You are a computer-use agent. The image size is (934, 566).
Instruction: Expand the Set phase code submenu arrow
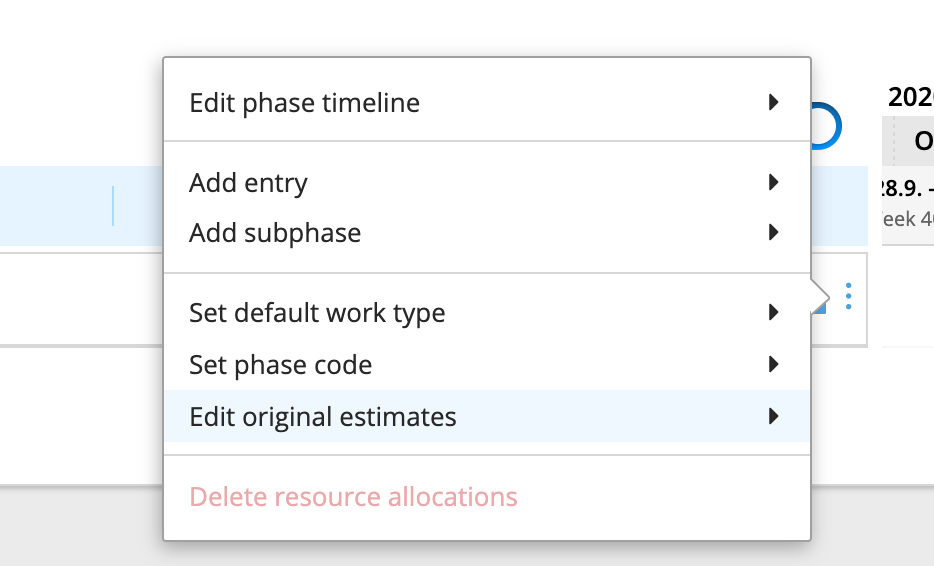(773, 365)
